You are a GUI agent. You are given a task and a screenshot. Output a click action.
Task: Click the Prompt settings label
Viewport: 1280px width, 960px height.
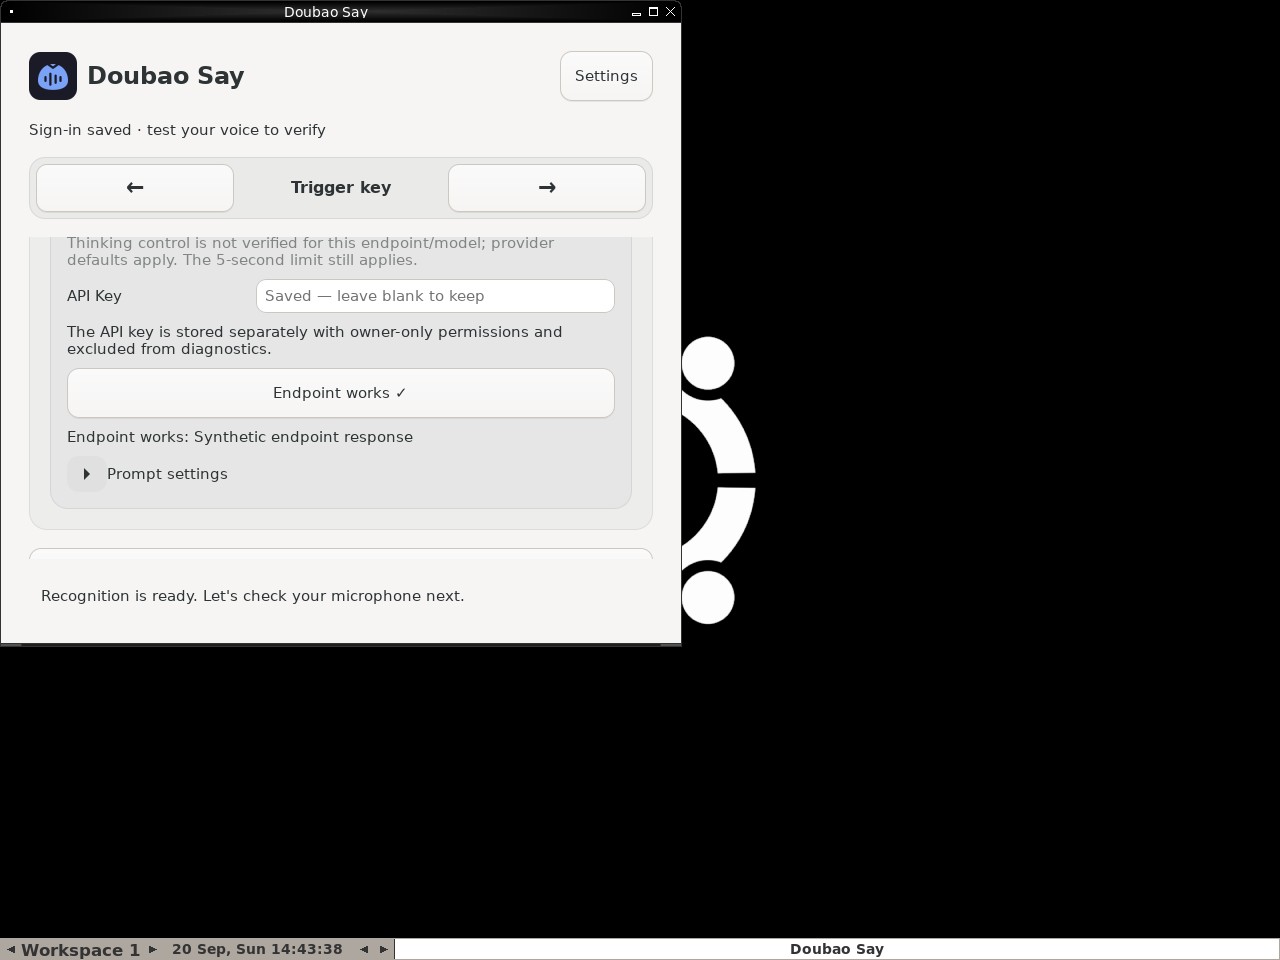(167, 474)
